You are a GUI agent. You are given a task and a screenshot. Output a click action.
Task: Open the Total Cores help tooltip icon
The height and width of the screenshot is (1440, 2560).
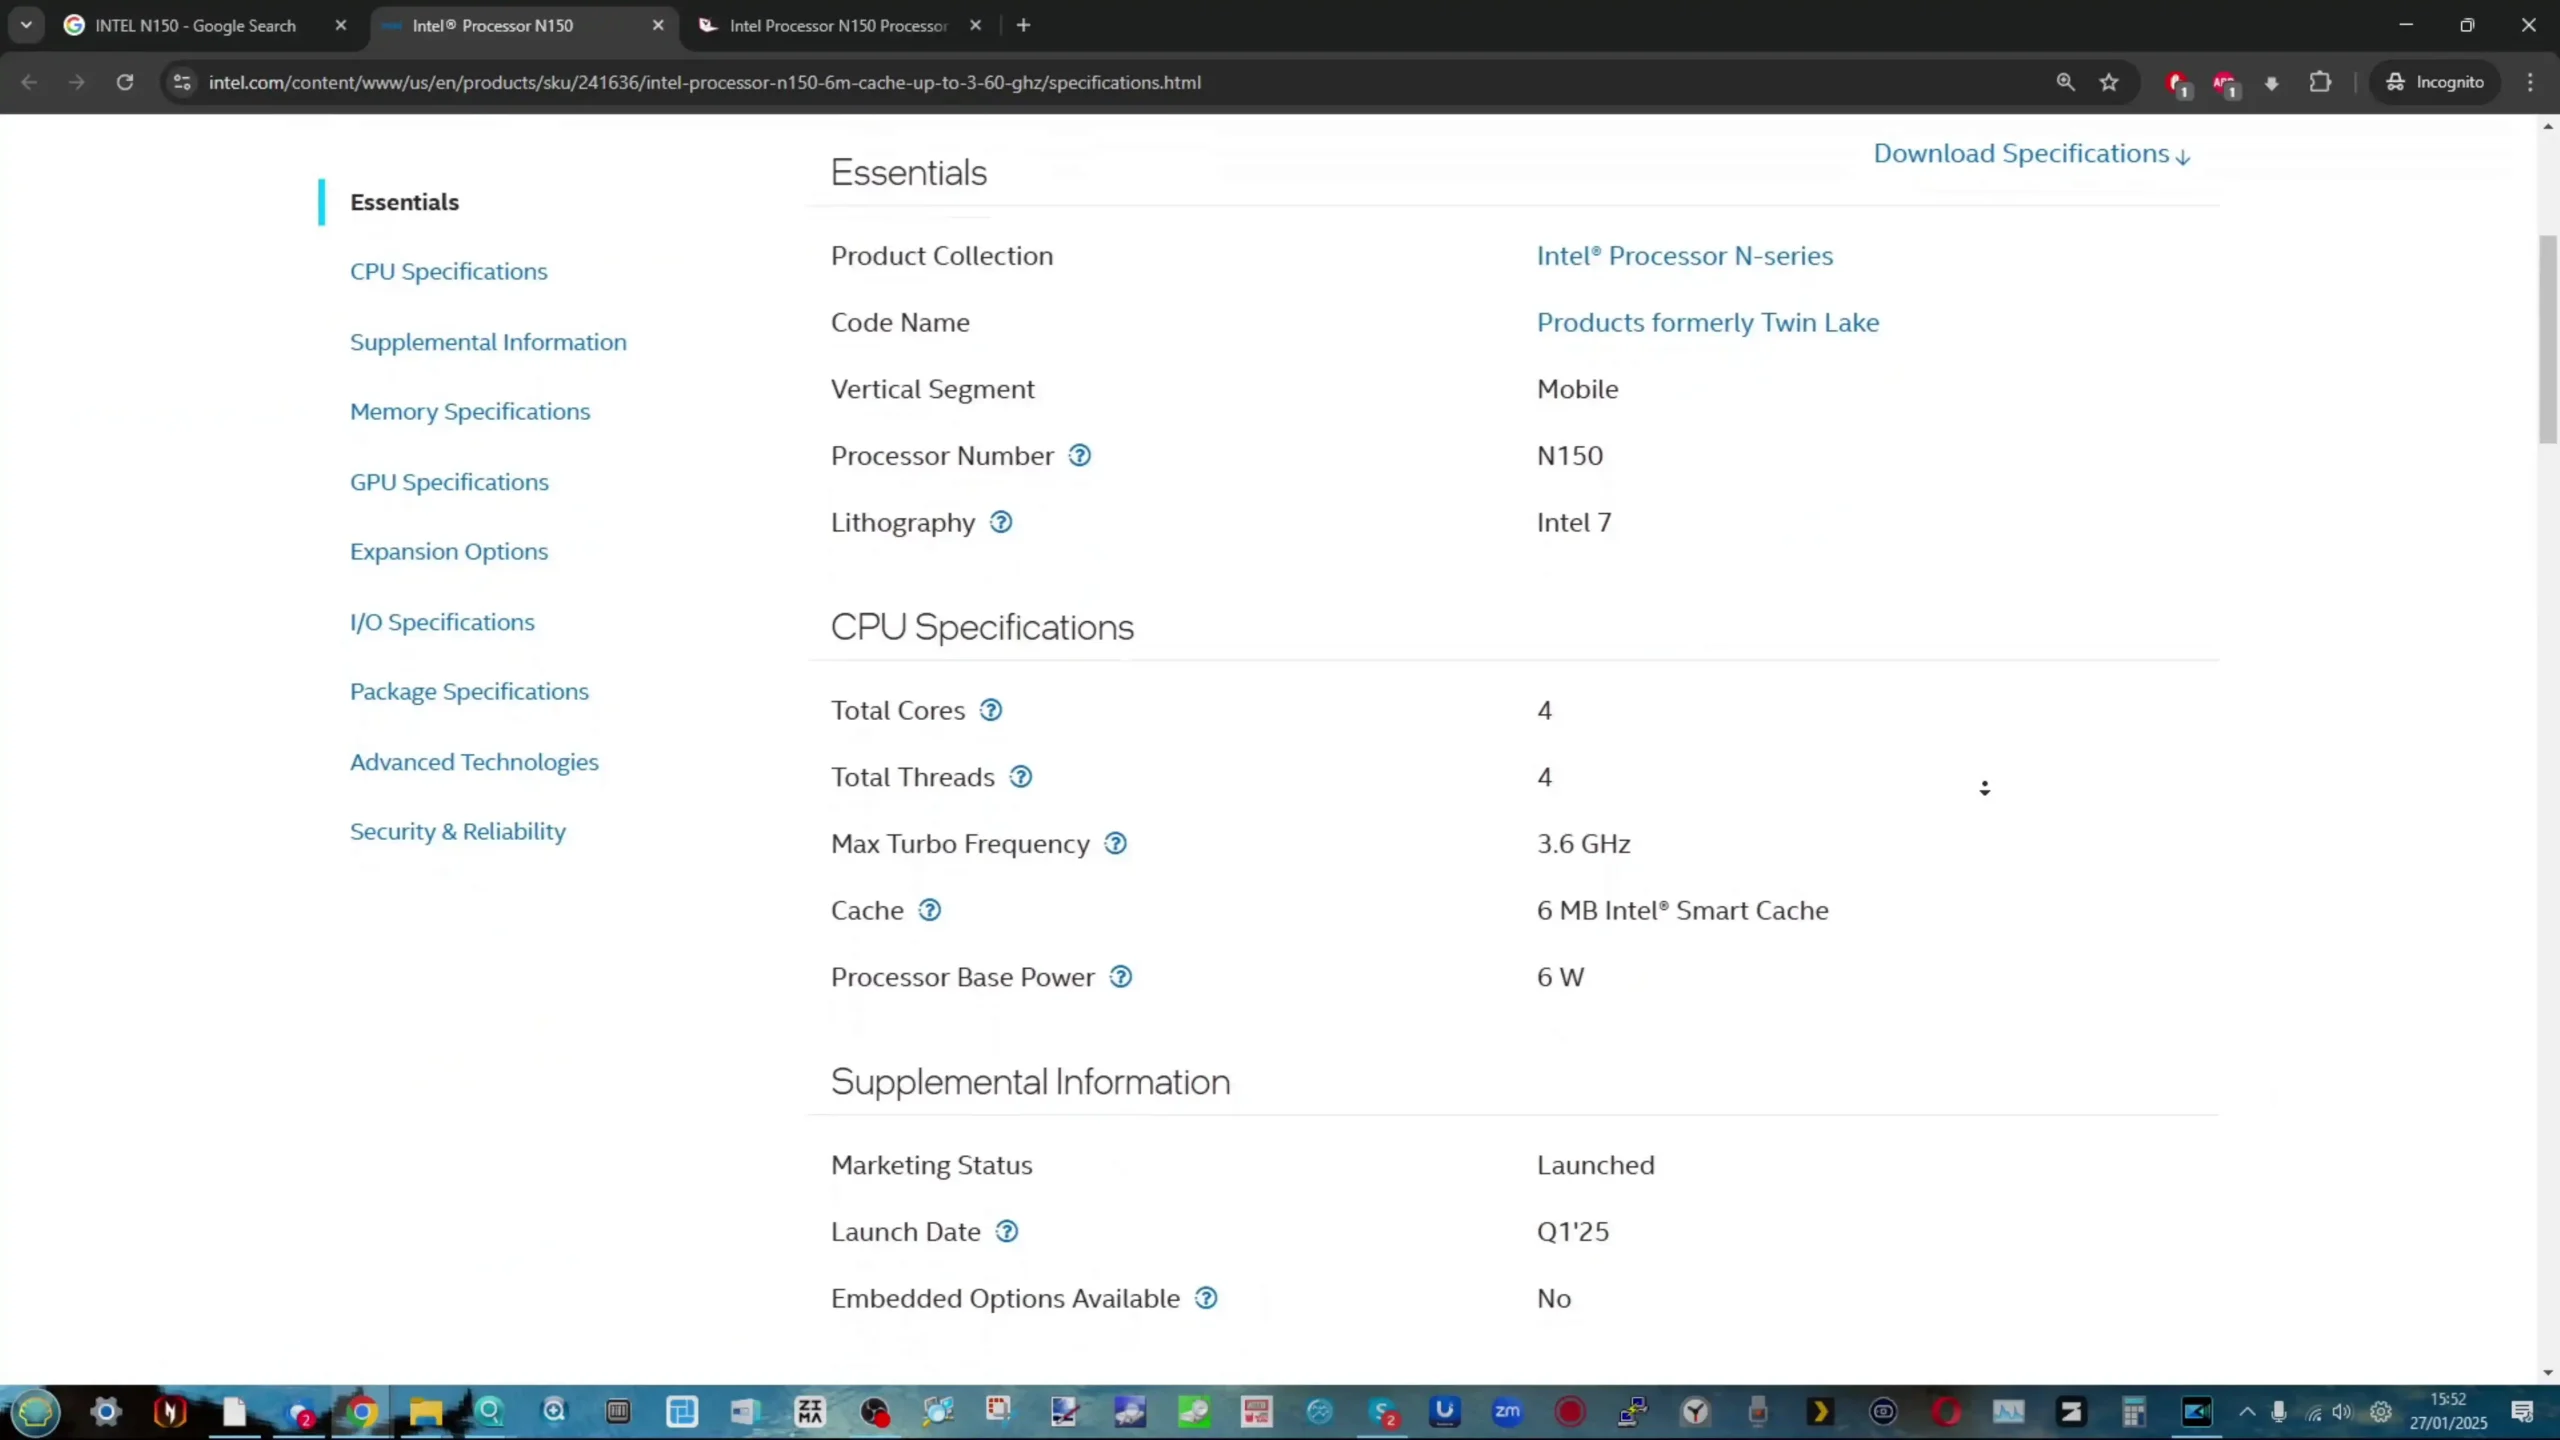990,710
